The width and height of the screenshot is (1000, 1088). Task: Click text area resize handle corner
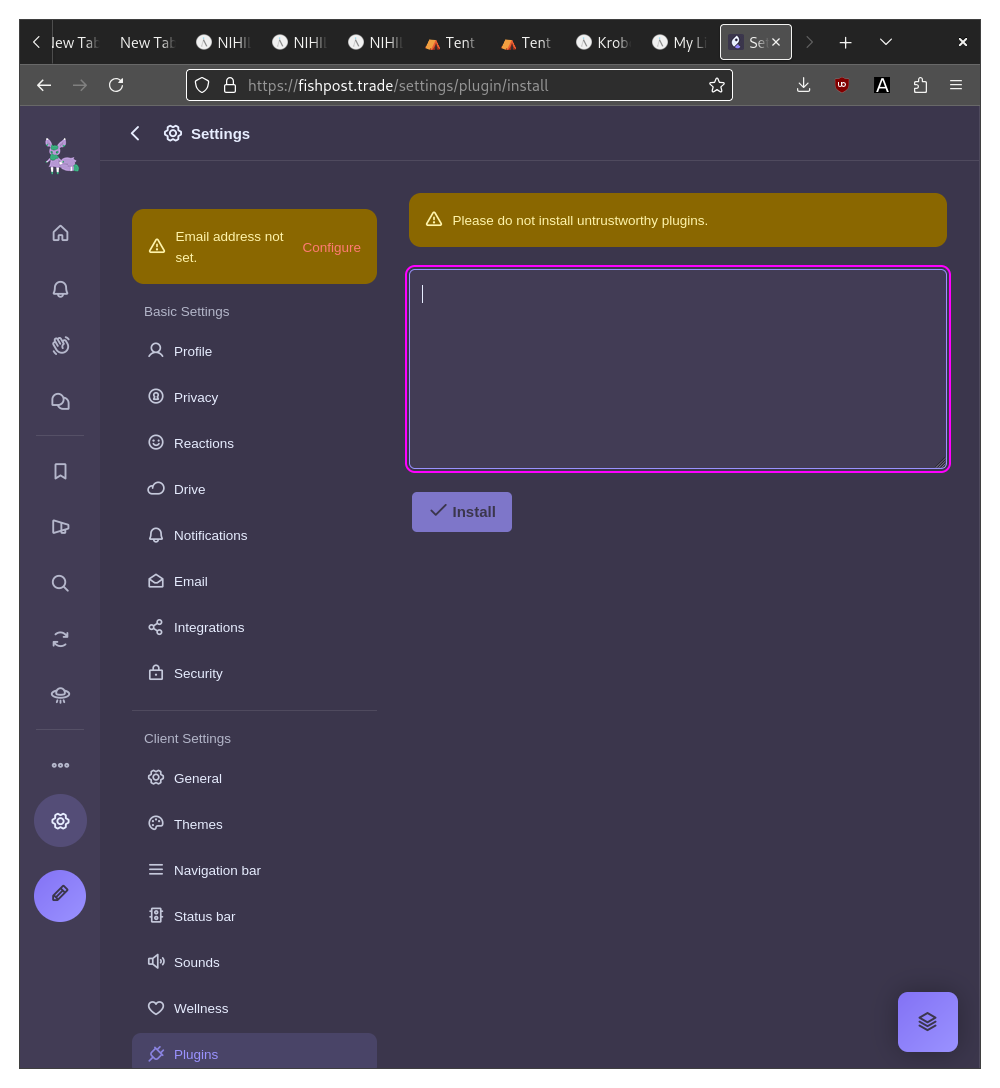pos(940,463)
